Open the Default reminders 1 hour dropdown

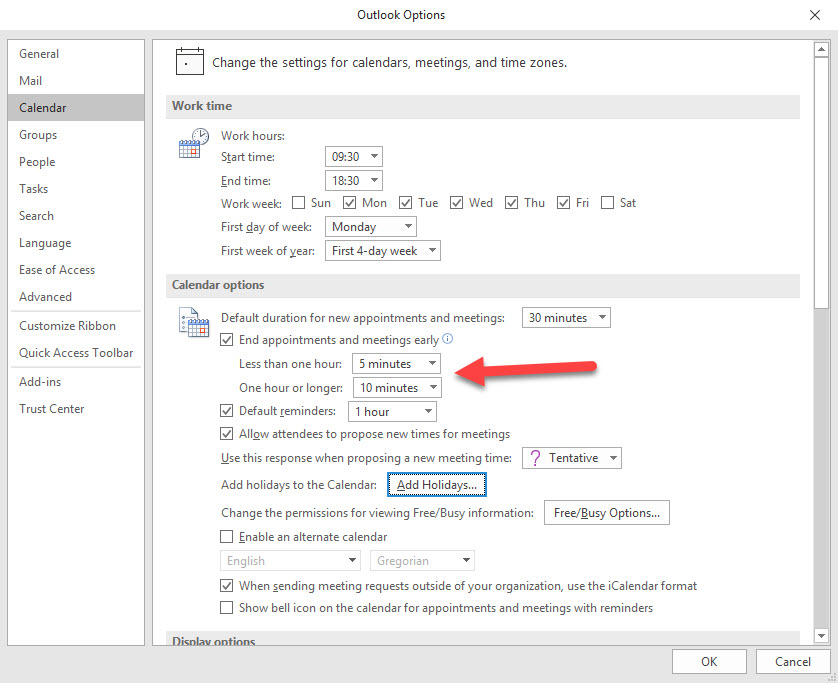tap(392, 412)
